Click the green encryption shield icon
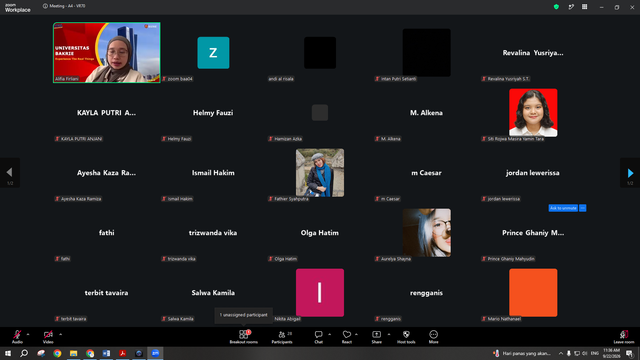Image resolution: width=640 pixels, height=360 pixels. pyautogui.click(x=556, y=7)
